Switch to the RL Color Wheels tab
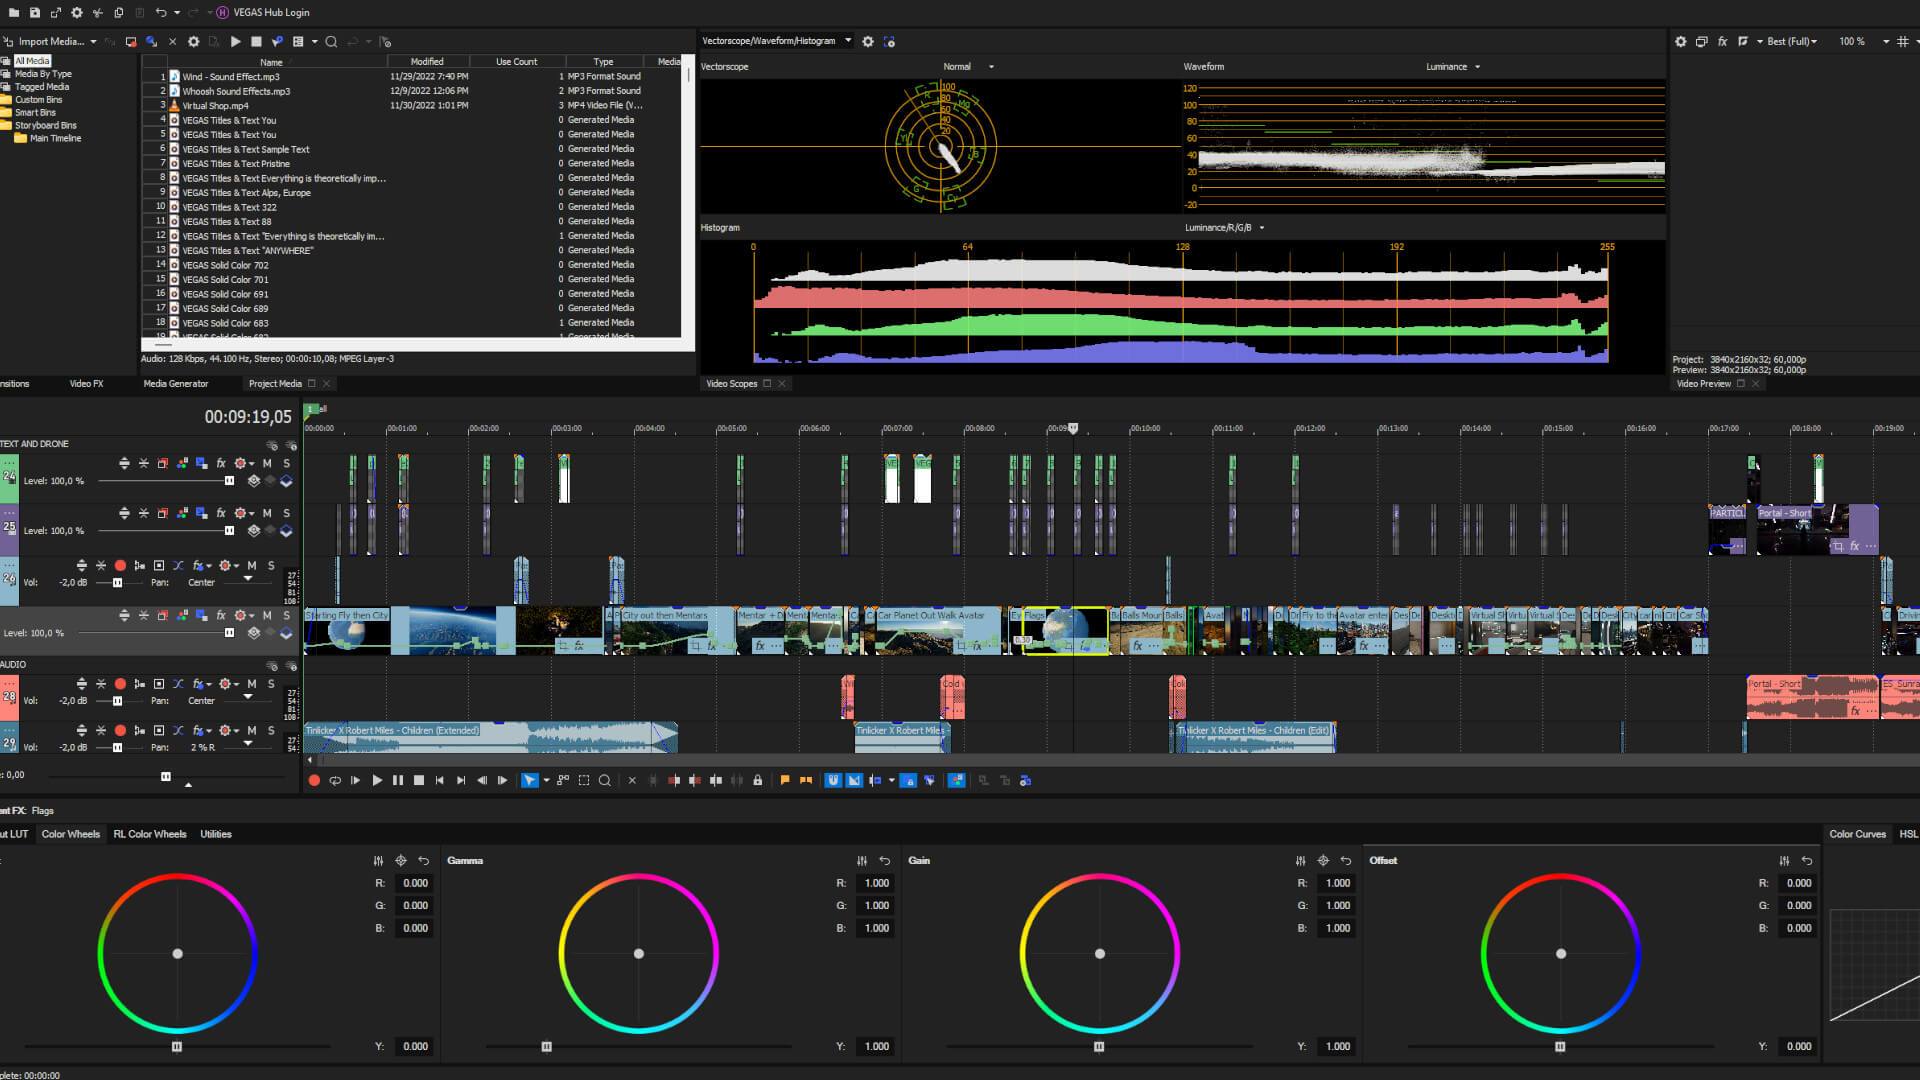1920x1080 pixels. [x=150, y=834]
